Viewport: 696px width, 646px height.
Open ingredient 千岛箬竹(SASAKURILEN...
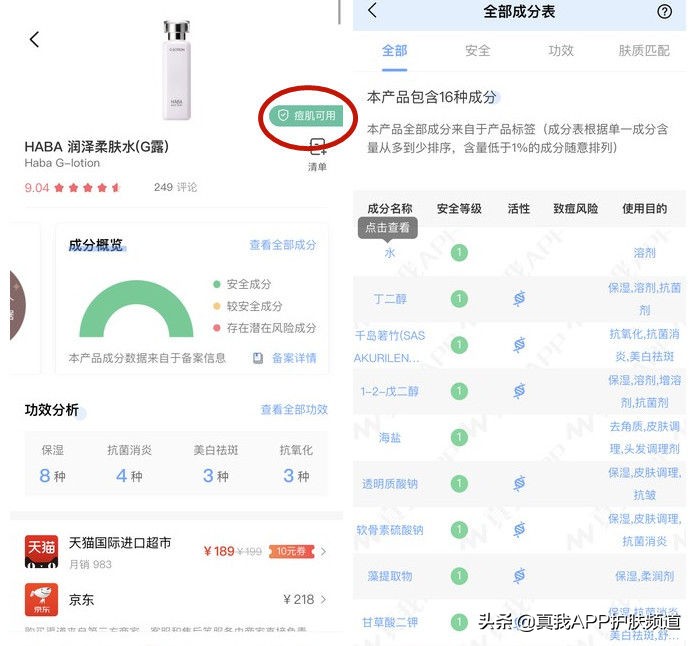tap(390, 346)
